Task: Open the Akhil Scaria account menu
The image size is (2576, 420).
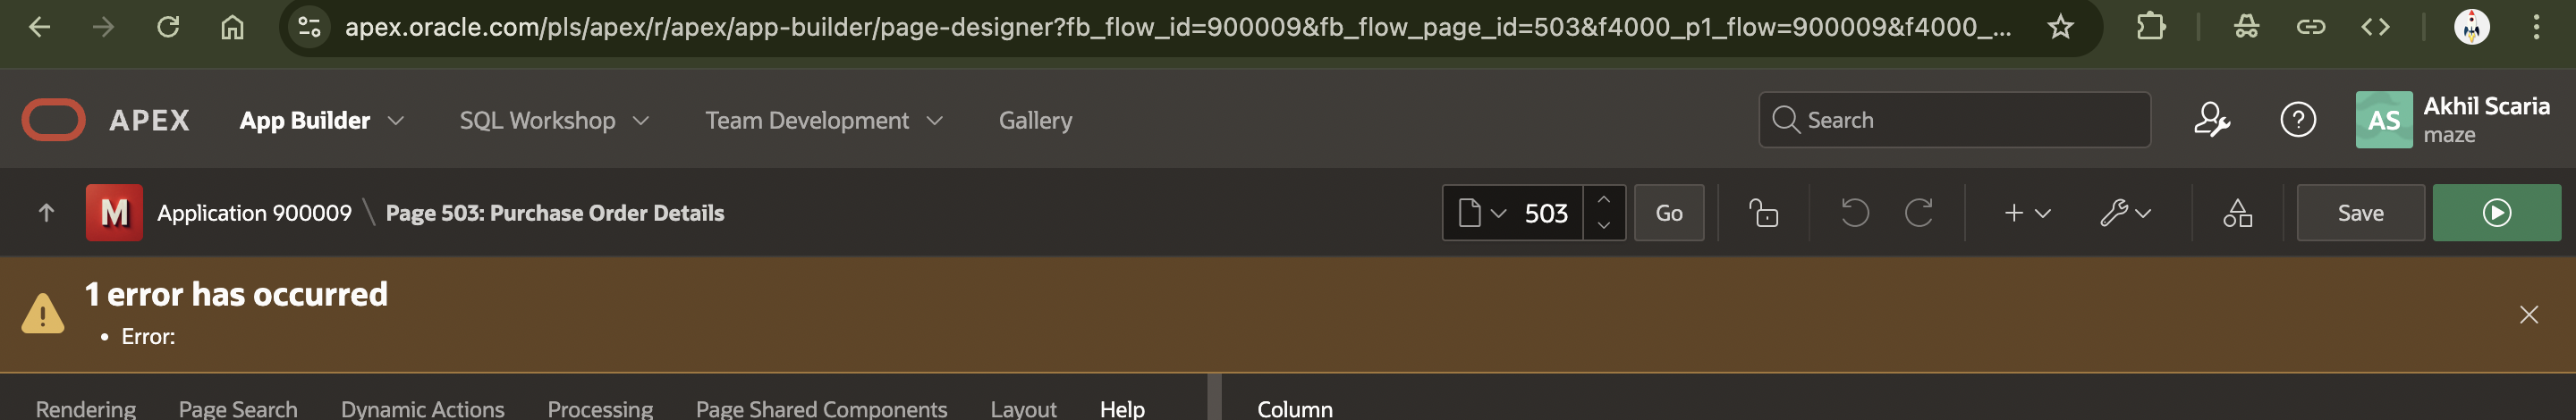Action: click(x=2453, y=120)
